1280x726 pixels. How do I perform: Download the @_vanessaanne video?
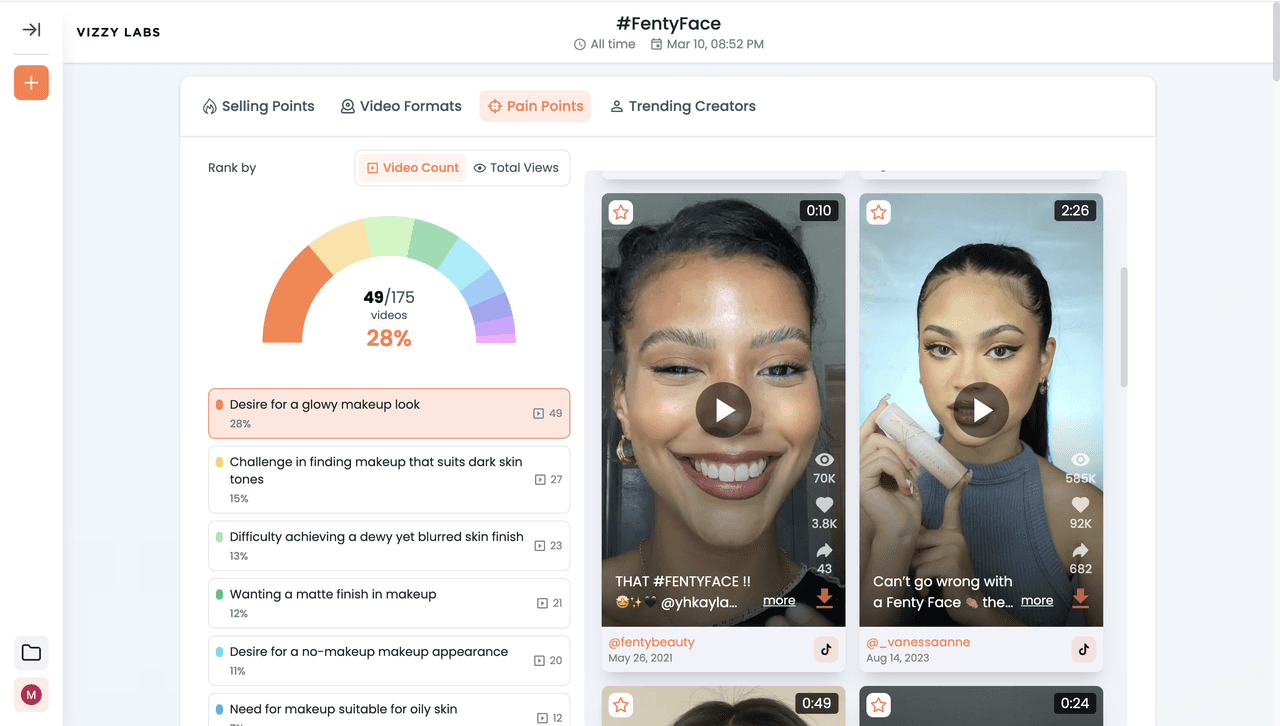coord(1080,598)
